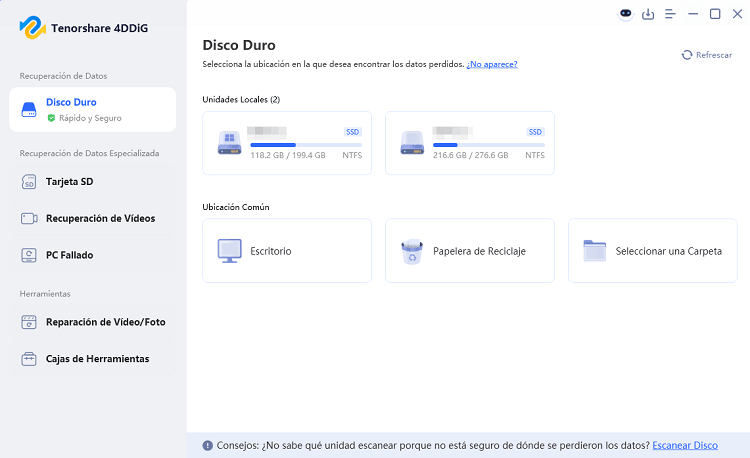Image resolution: width=750 pixels, height=458 pixels.
Task: Choose Seleccionar una Carpeta folder option
Action: (652, 251)
